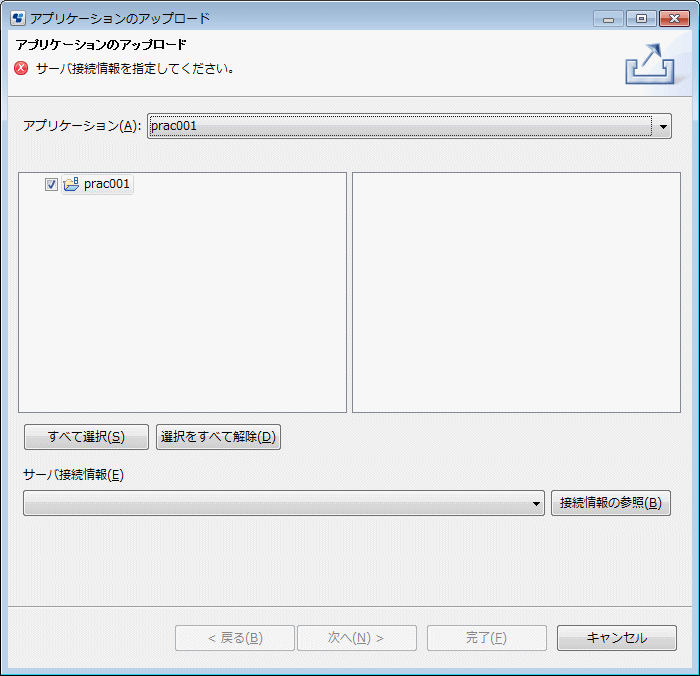The height and width of the screenshot is (676, 700).
Task: Click the disabled < 戻る(B) button
Action: 235,638
